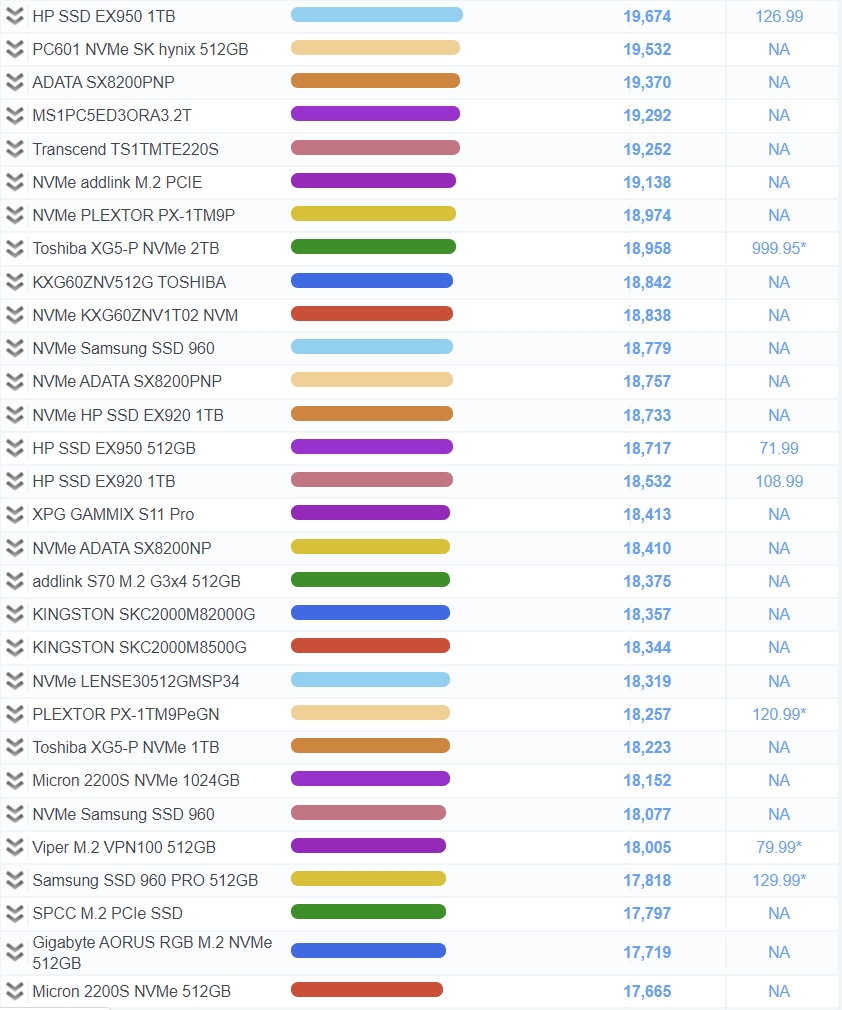Click the NA price for SPCC M.2 PCIe SSD

779,913
